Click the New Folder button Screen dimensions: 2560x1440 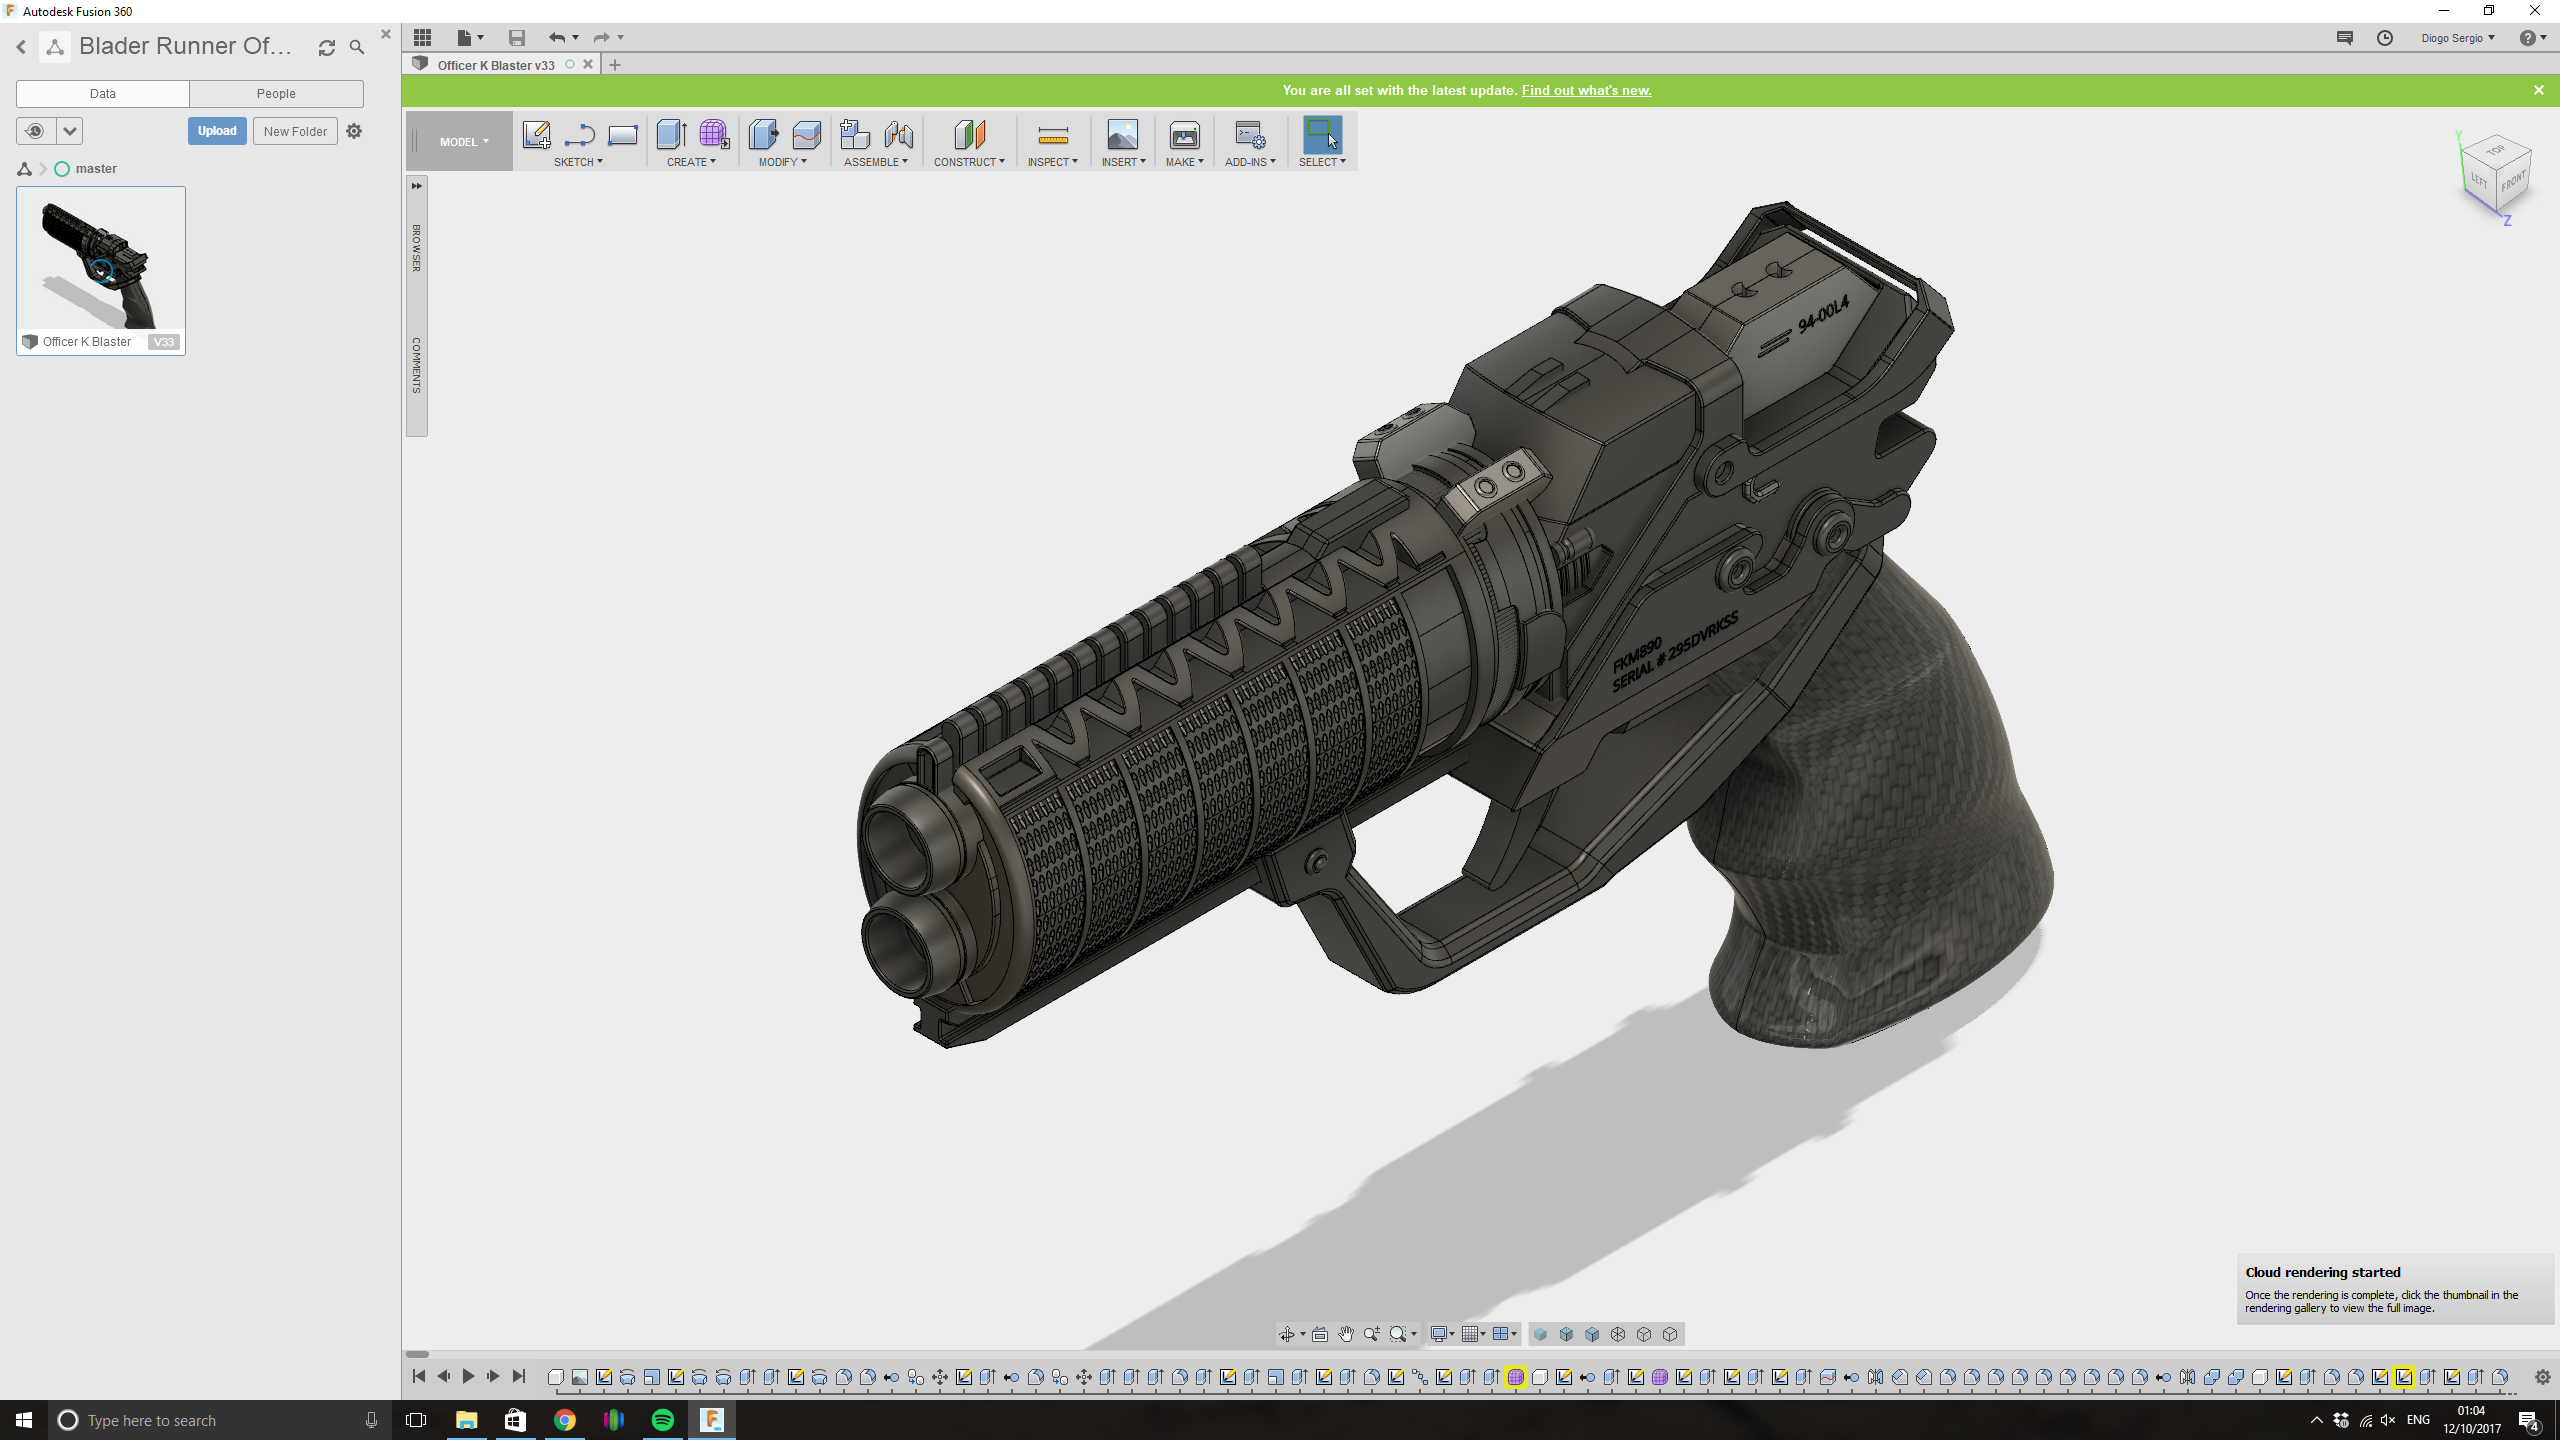[x=295, y=131]
